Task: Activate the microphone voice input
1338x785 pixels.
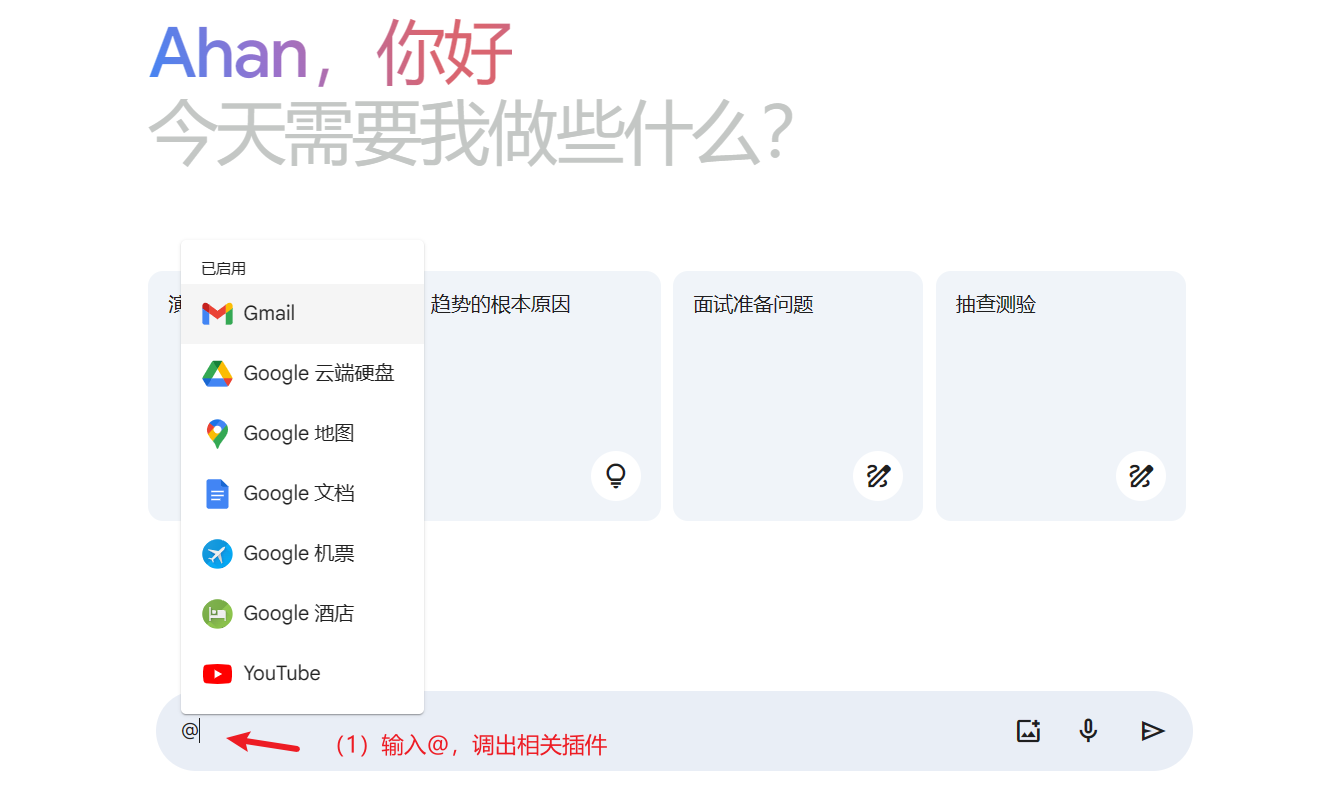Action: pos(1089,731)
